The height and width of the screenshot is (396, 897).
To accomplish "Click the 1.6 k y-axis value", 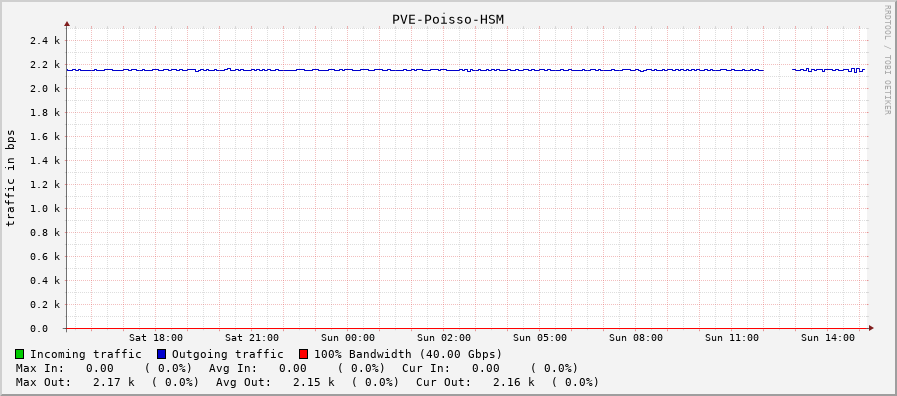I will pos(46,137).
